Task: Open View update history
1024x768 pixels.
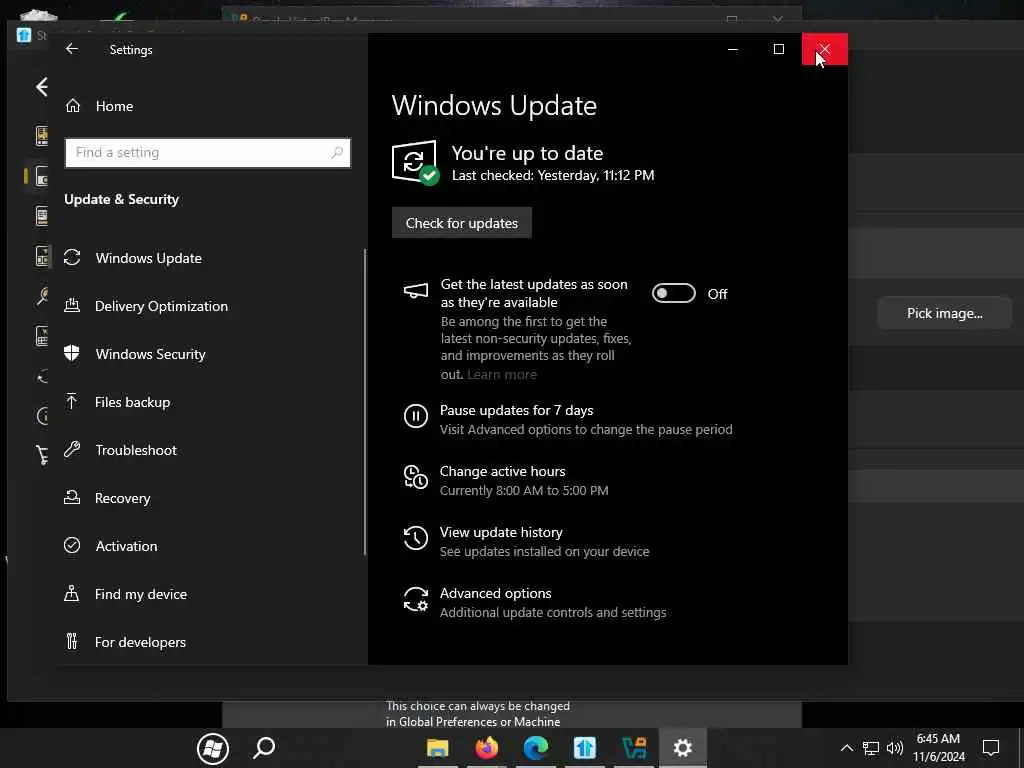Action: [501, 532]
